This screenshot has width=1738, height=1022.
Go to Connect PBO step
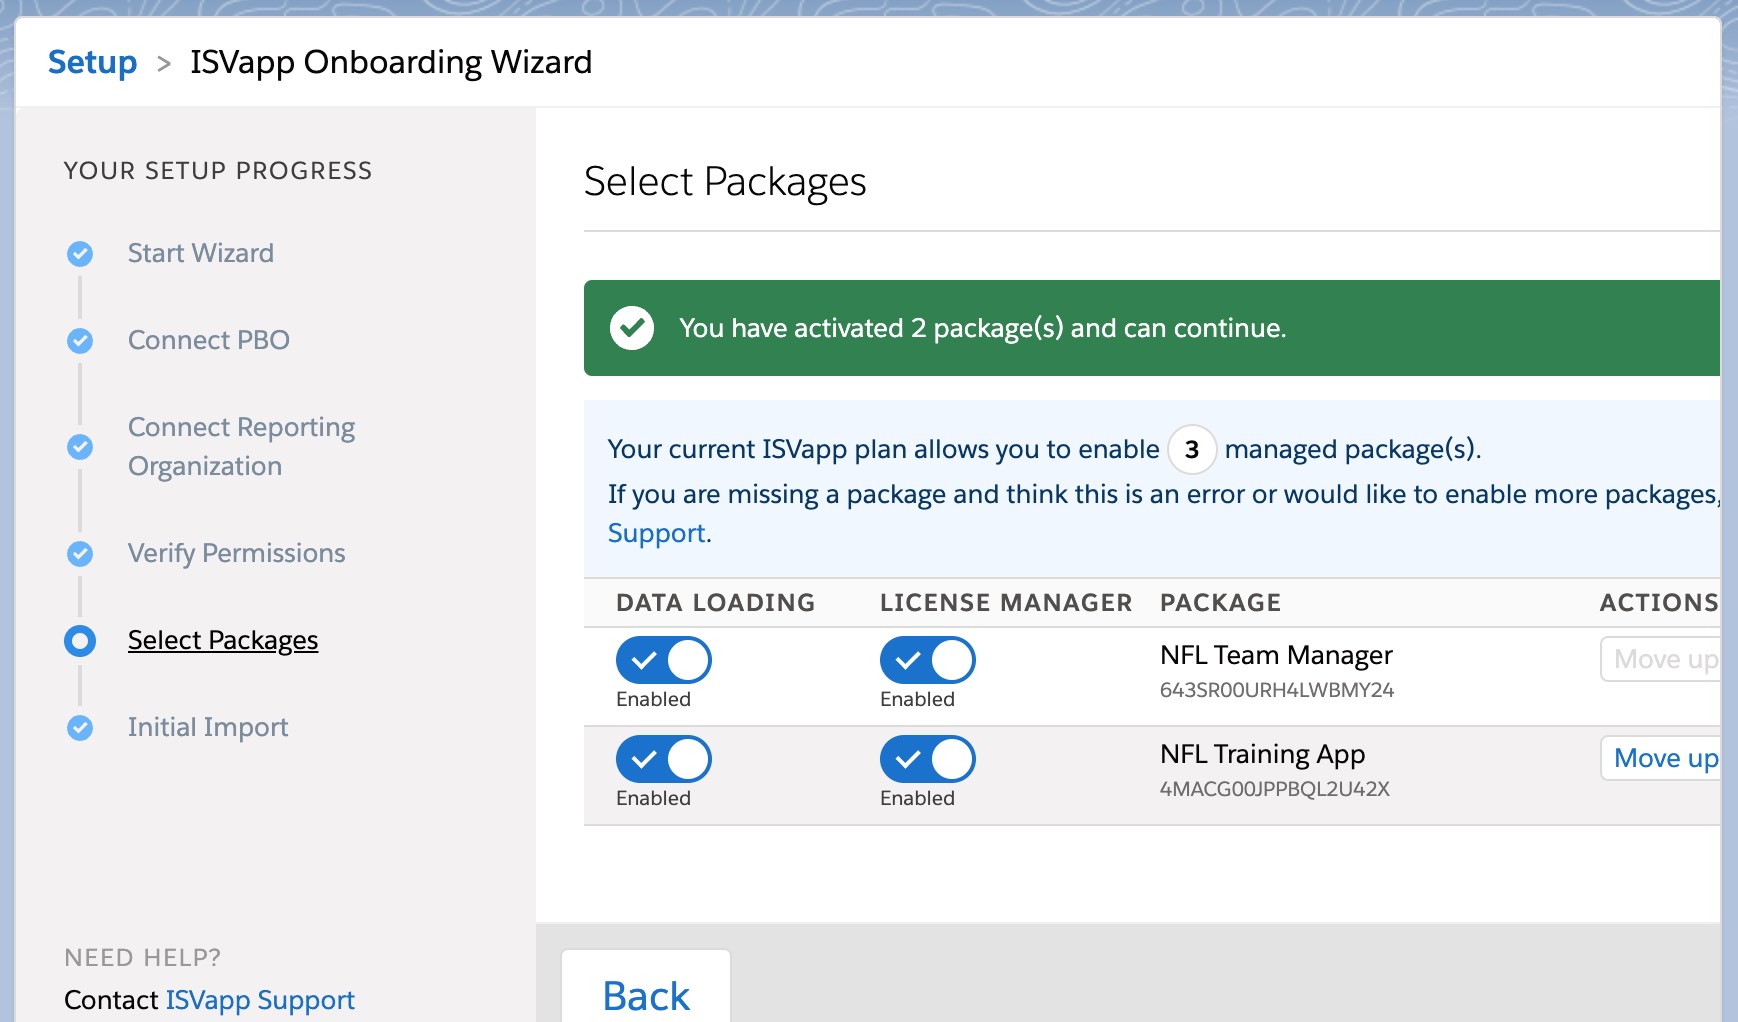click(209, 340)
